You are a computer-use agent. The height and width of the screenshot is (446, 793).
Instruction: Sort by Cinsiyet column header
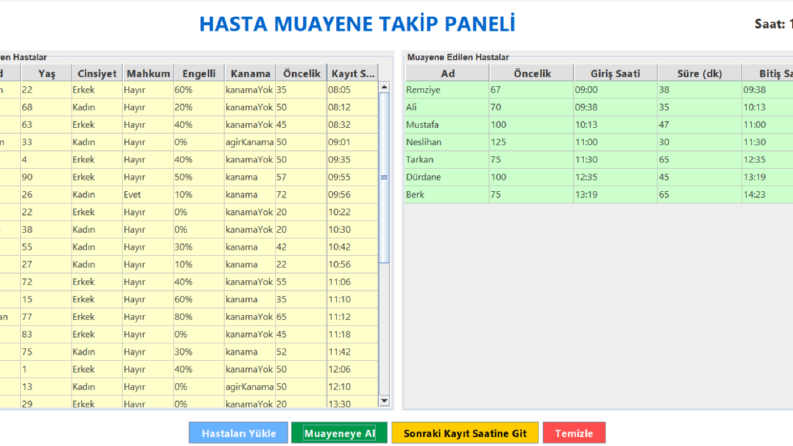97,73
